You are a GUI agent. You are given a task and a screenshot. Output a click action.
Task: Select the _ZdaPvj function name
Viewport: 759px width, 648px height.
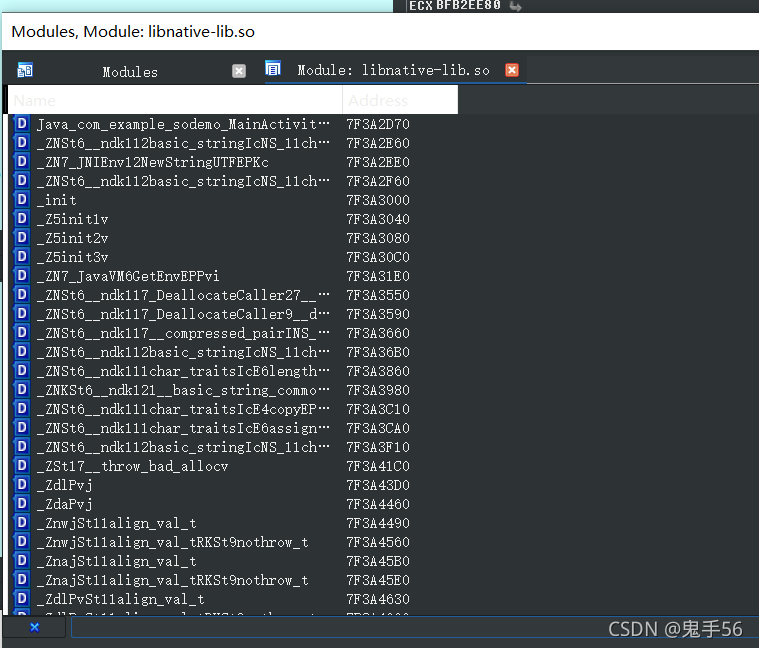click(64, 504)
